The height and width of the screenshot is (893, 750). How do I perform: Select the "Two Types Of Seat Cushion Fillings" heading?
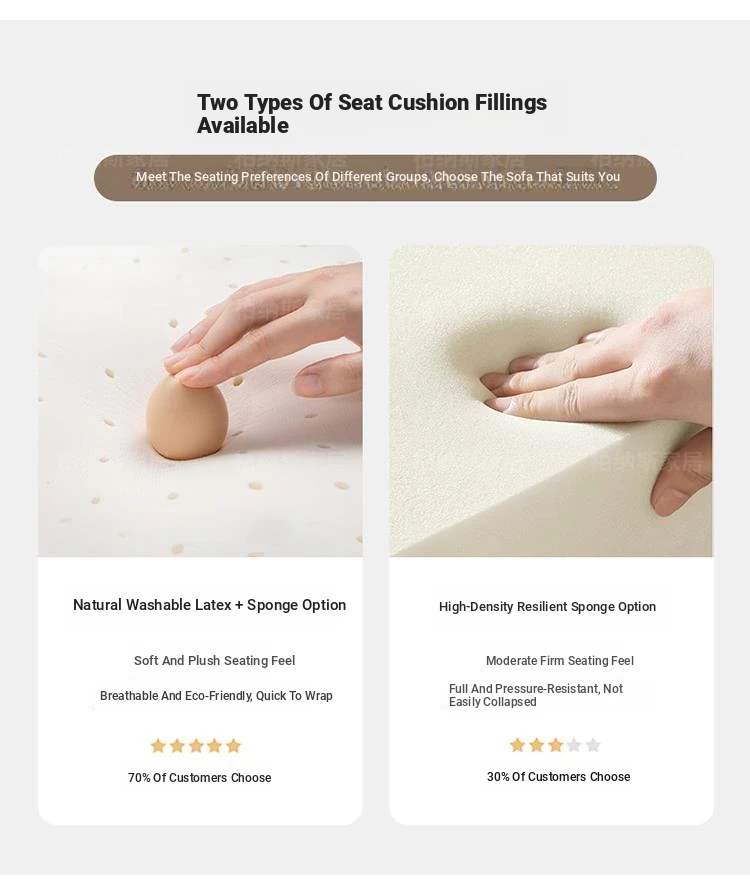(372, 114)
